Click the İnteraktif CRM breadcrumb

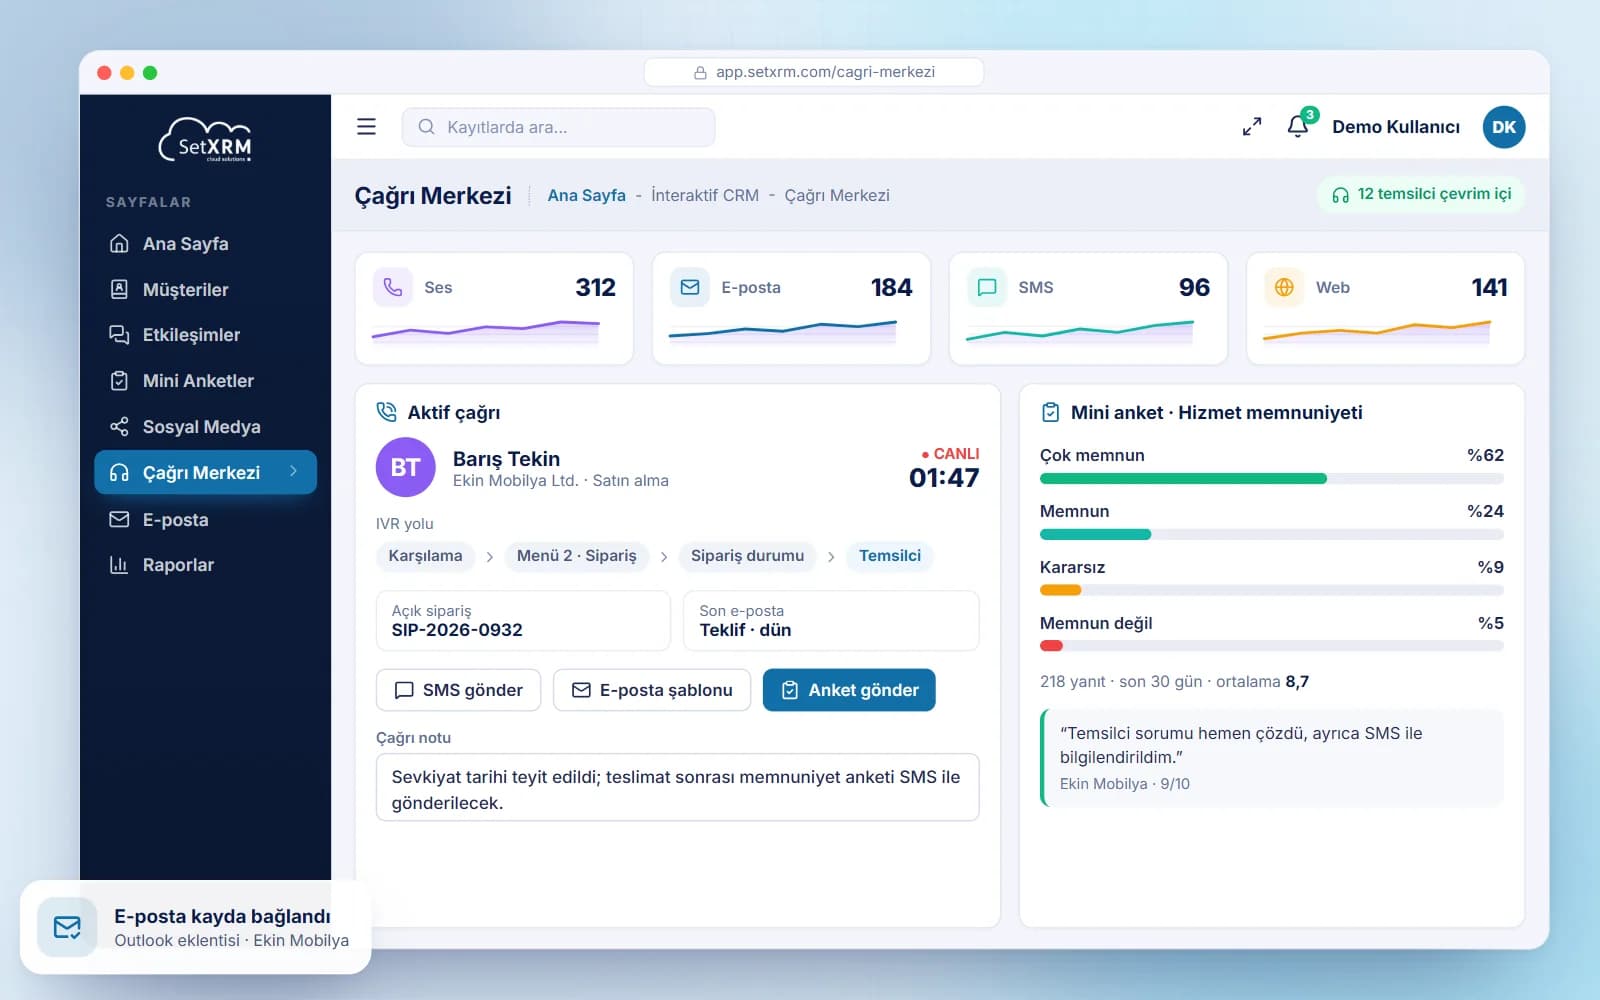point(705,195)
